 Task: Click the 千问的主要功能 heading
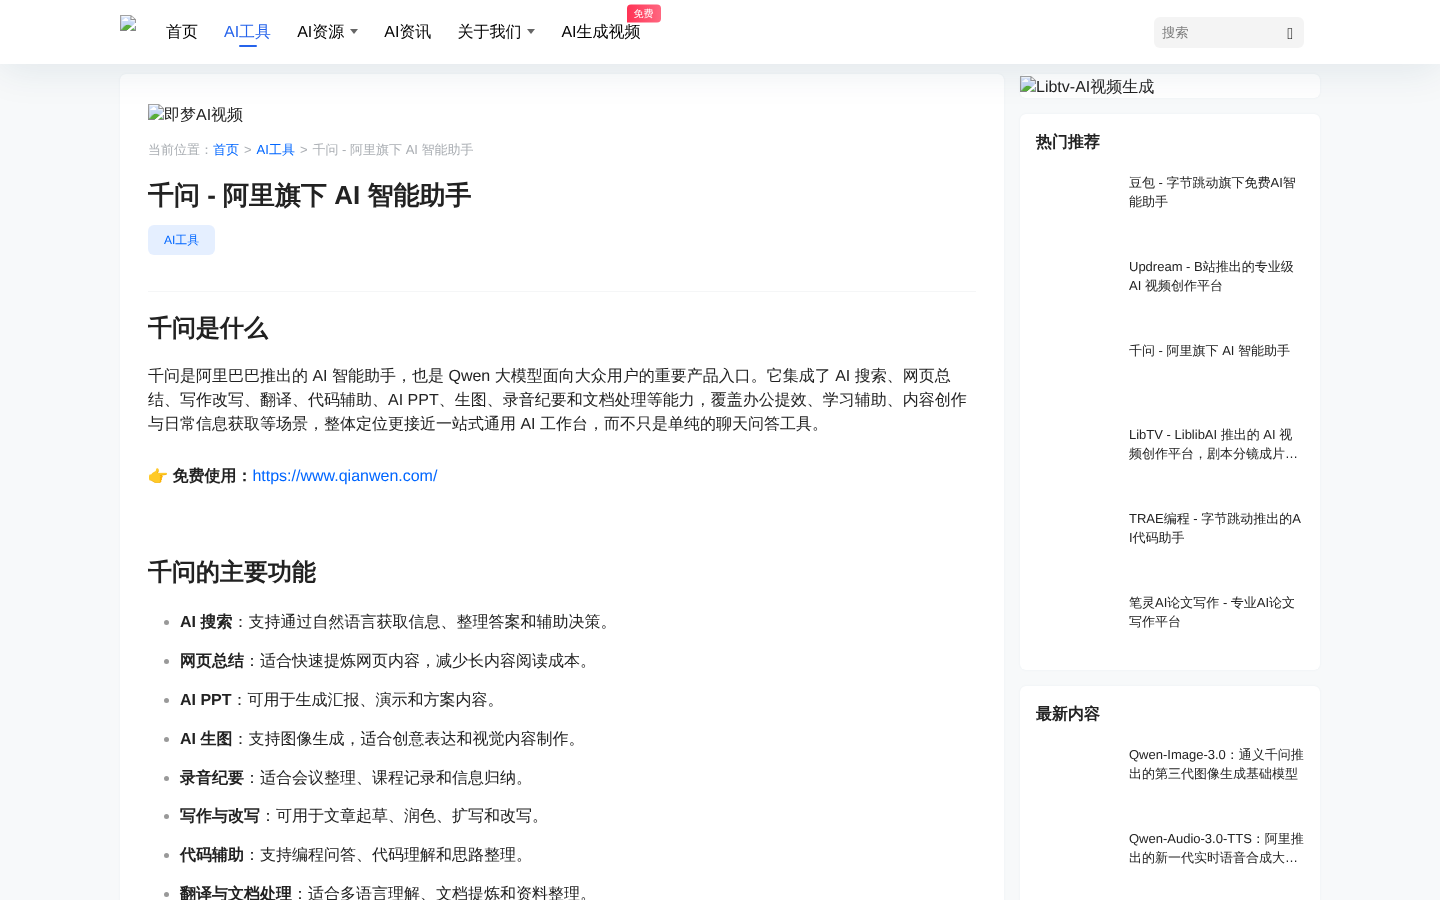[232, 572]
